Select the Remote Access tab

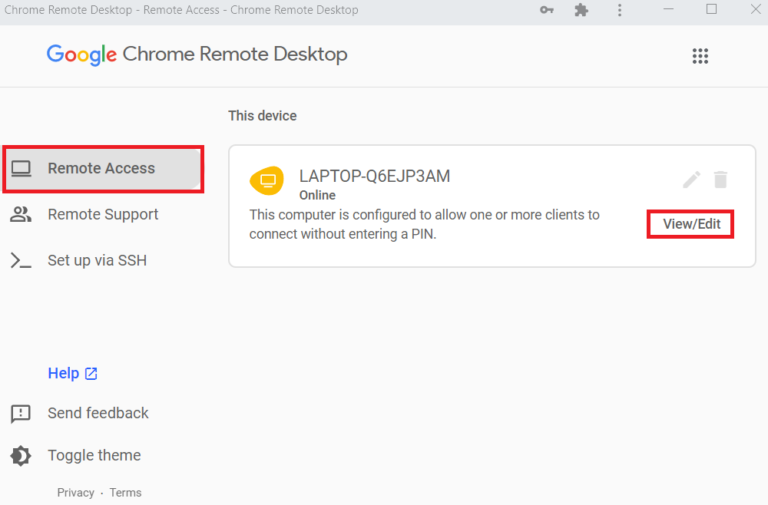click(x=102, y=169)
